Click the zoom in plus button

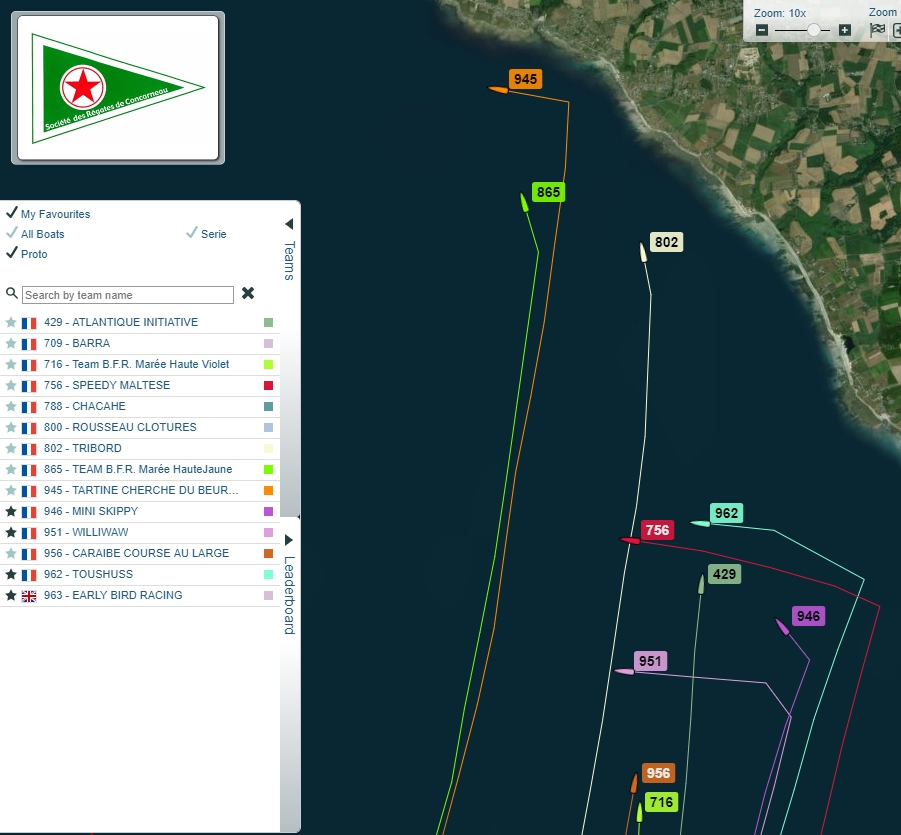pos(845,30)
